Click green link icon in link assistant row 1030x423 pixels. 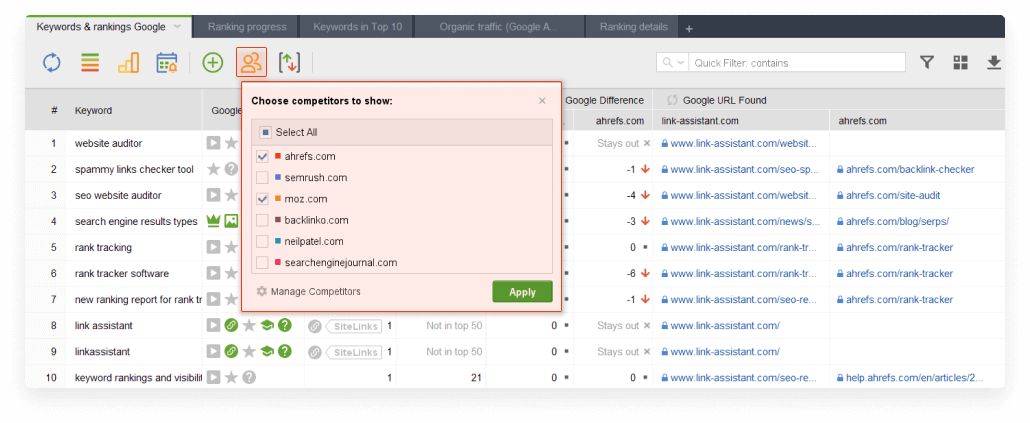231,325
